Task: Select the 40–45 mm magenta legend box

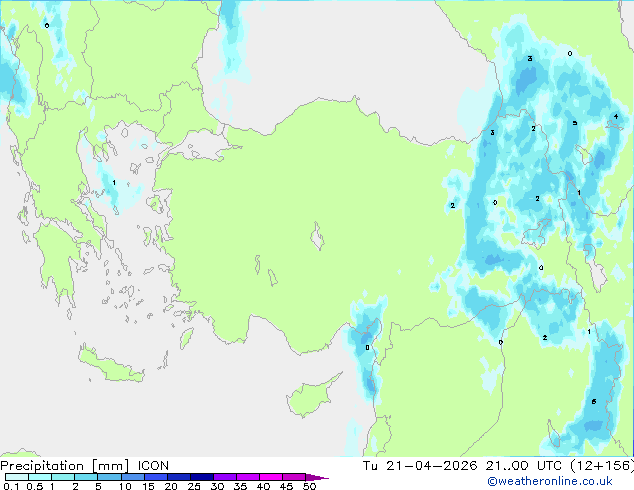Action: coord(271,477)
